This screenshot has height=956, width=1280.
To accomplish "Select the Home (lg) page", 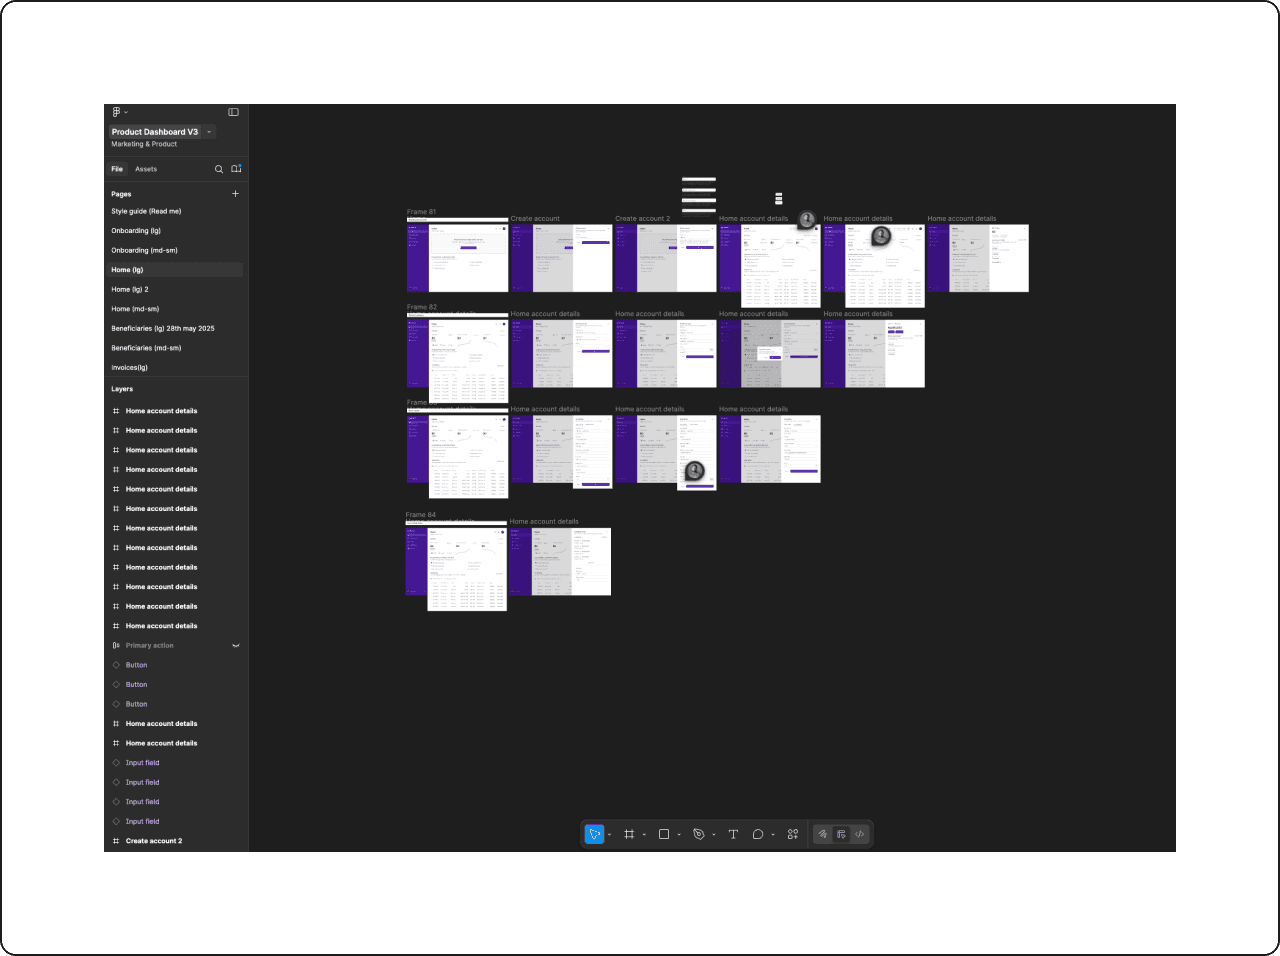I will [x=175, y=270].
